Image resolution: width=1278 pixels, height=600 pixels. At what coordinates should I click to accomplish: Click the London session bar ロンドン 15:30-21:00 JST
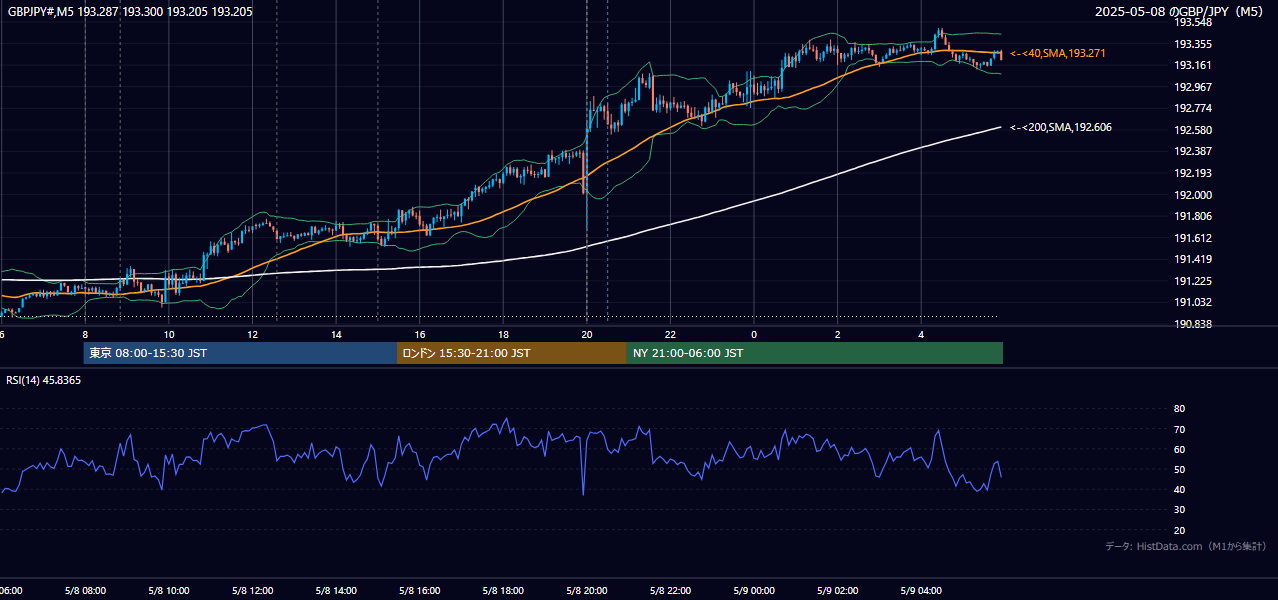[512, 353]
